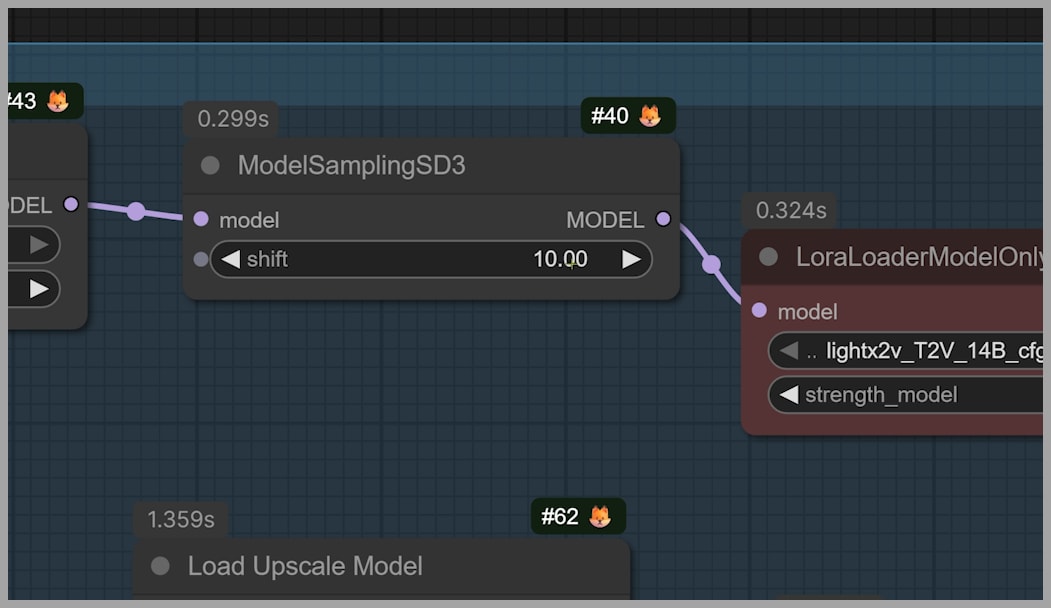Collapse the ModelSamplingSD3 node via its dot
The image size is (1051, 608).
tap(210, 166)
